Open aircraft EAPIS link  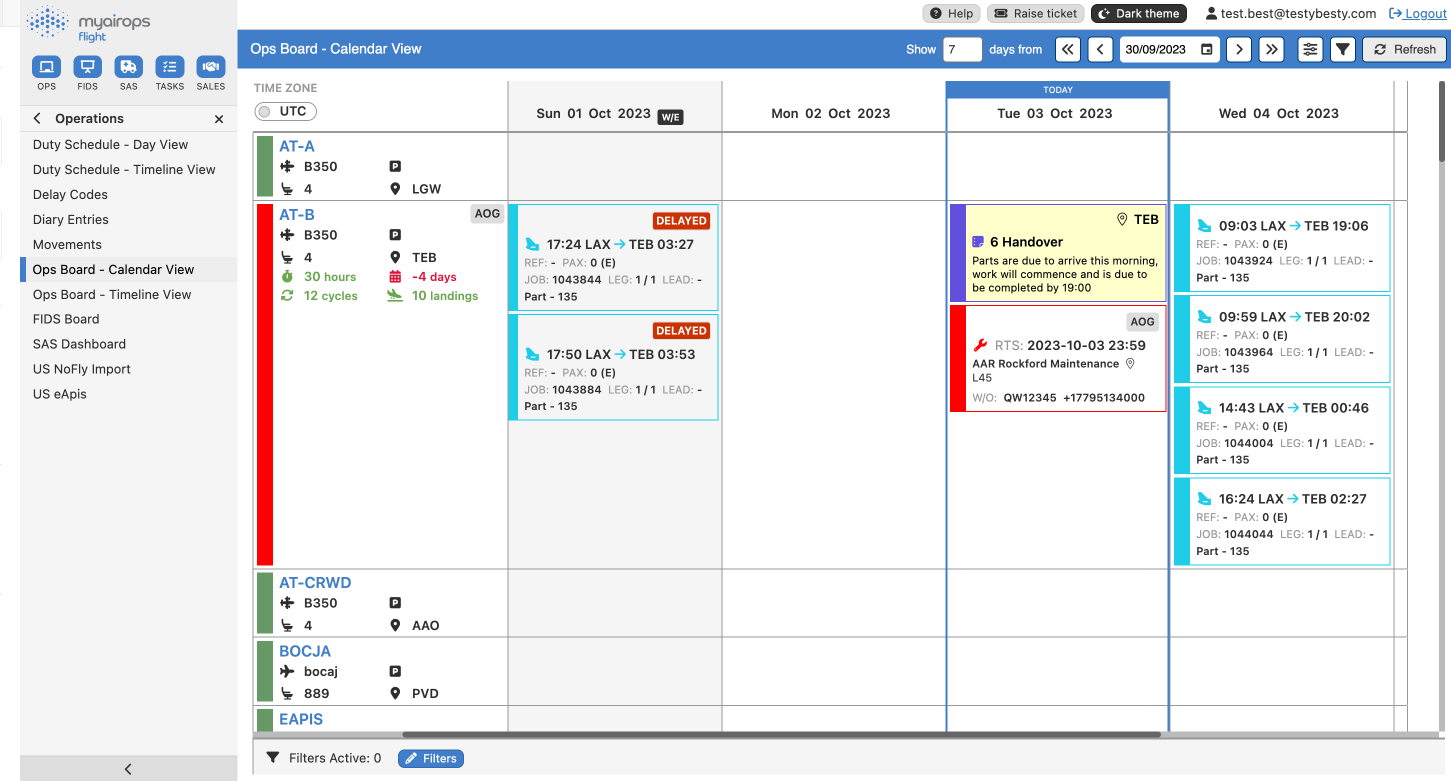coord(301,718)
